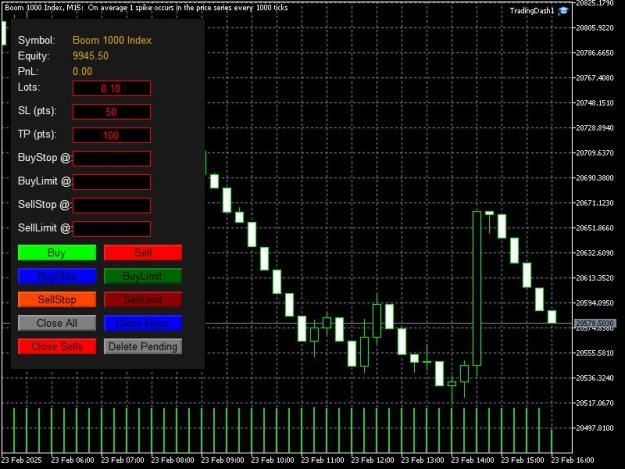Click the 20805.9220 price axis label
Screen dimensions: 625x469
[595, 28]
